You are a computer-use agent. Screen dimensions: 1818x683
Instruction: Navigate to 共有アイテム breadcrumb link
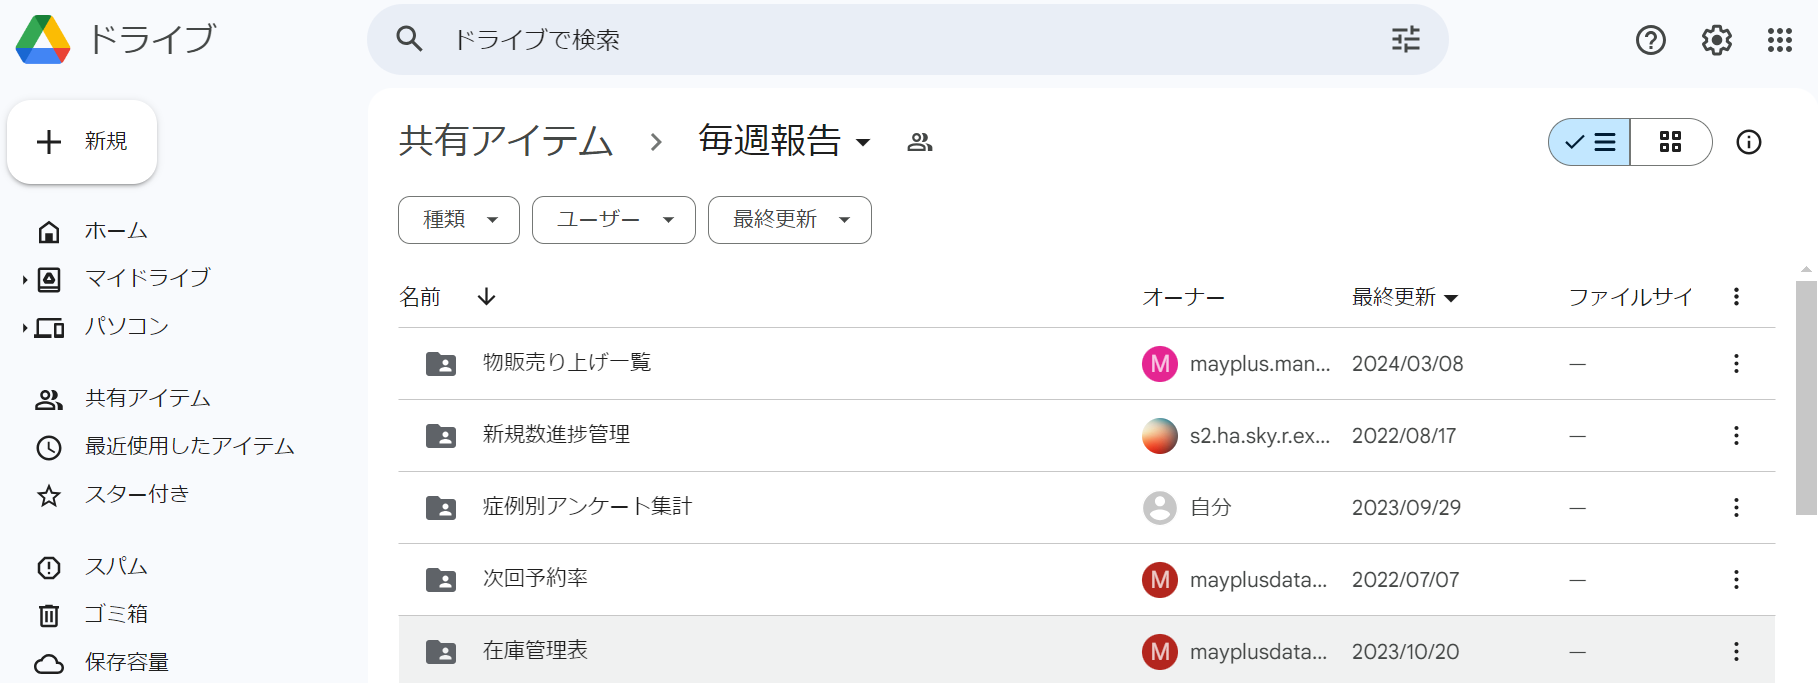click(505, 142)
